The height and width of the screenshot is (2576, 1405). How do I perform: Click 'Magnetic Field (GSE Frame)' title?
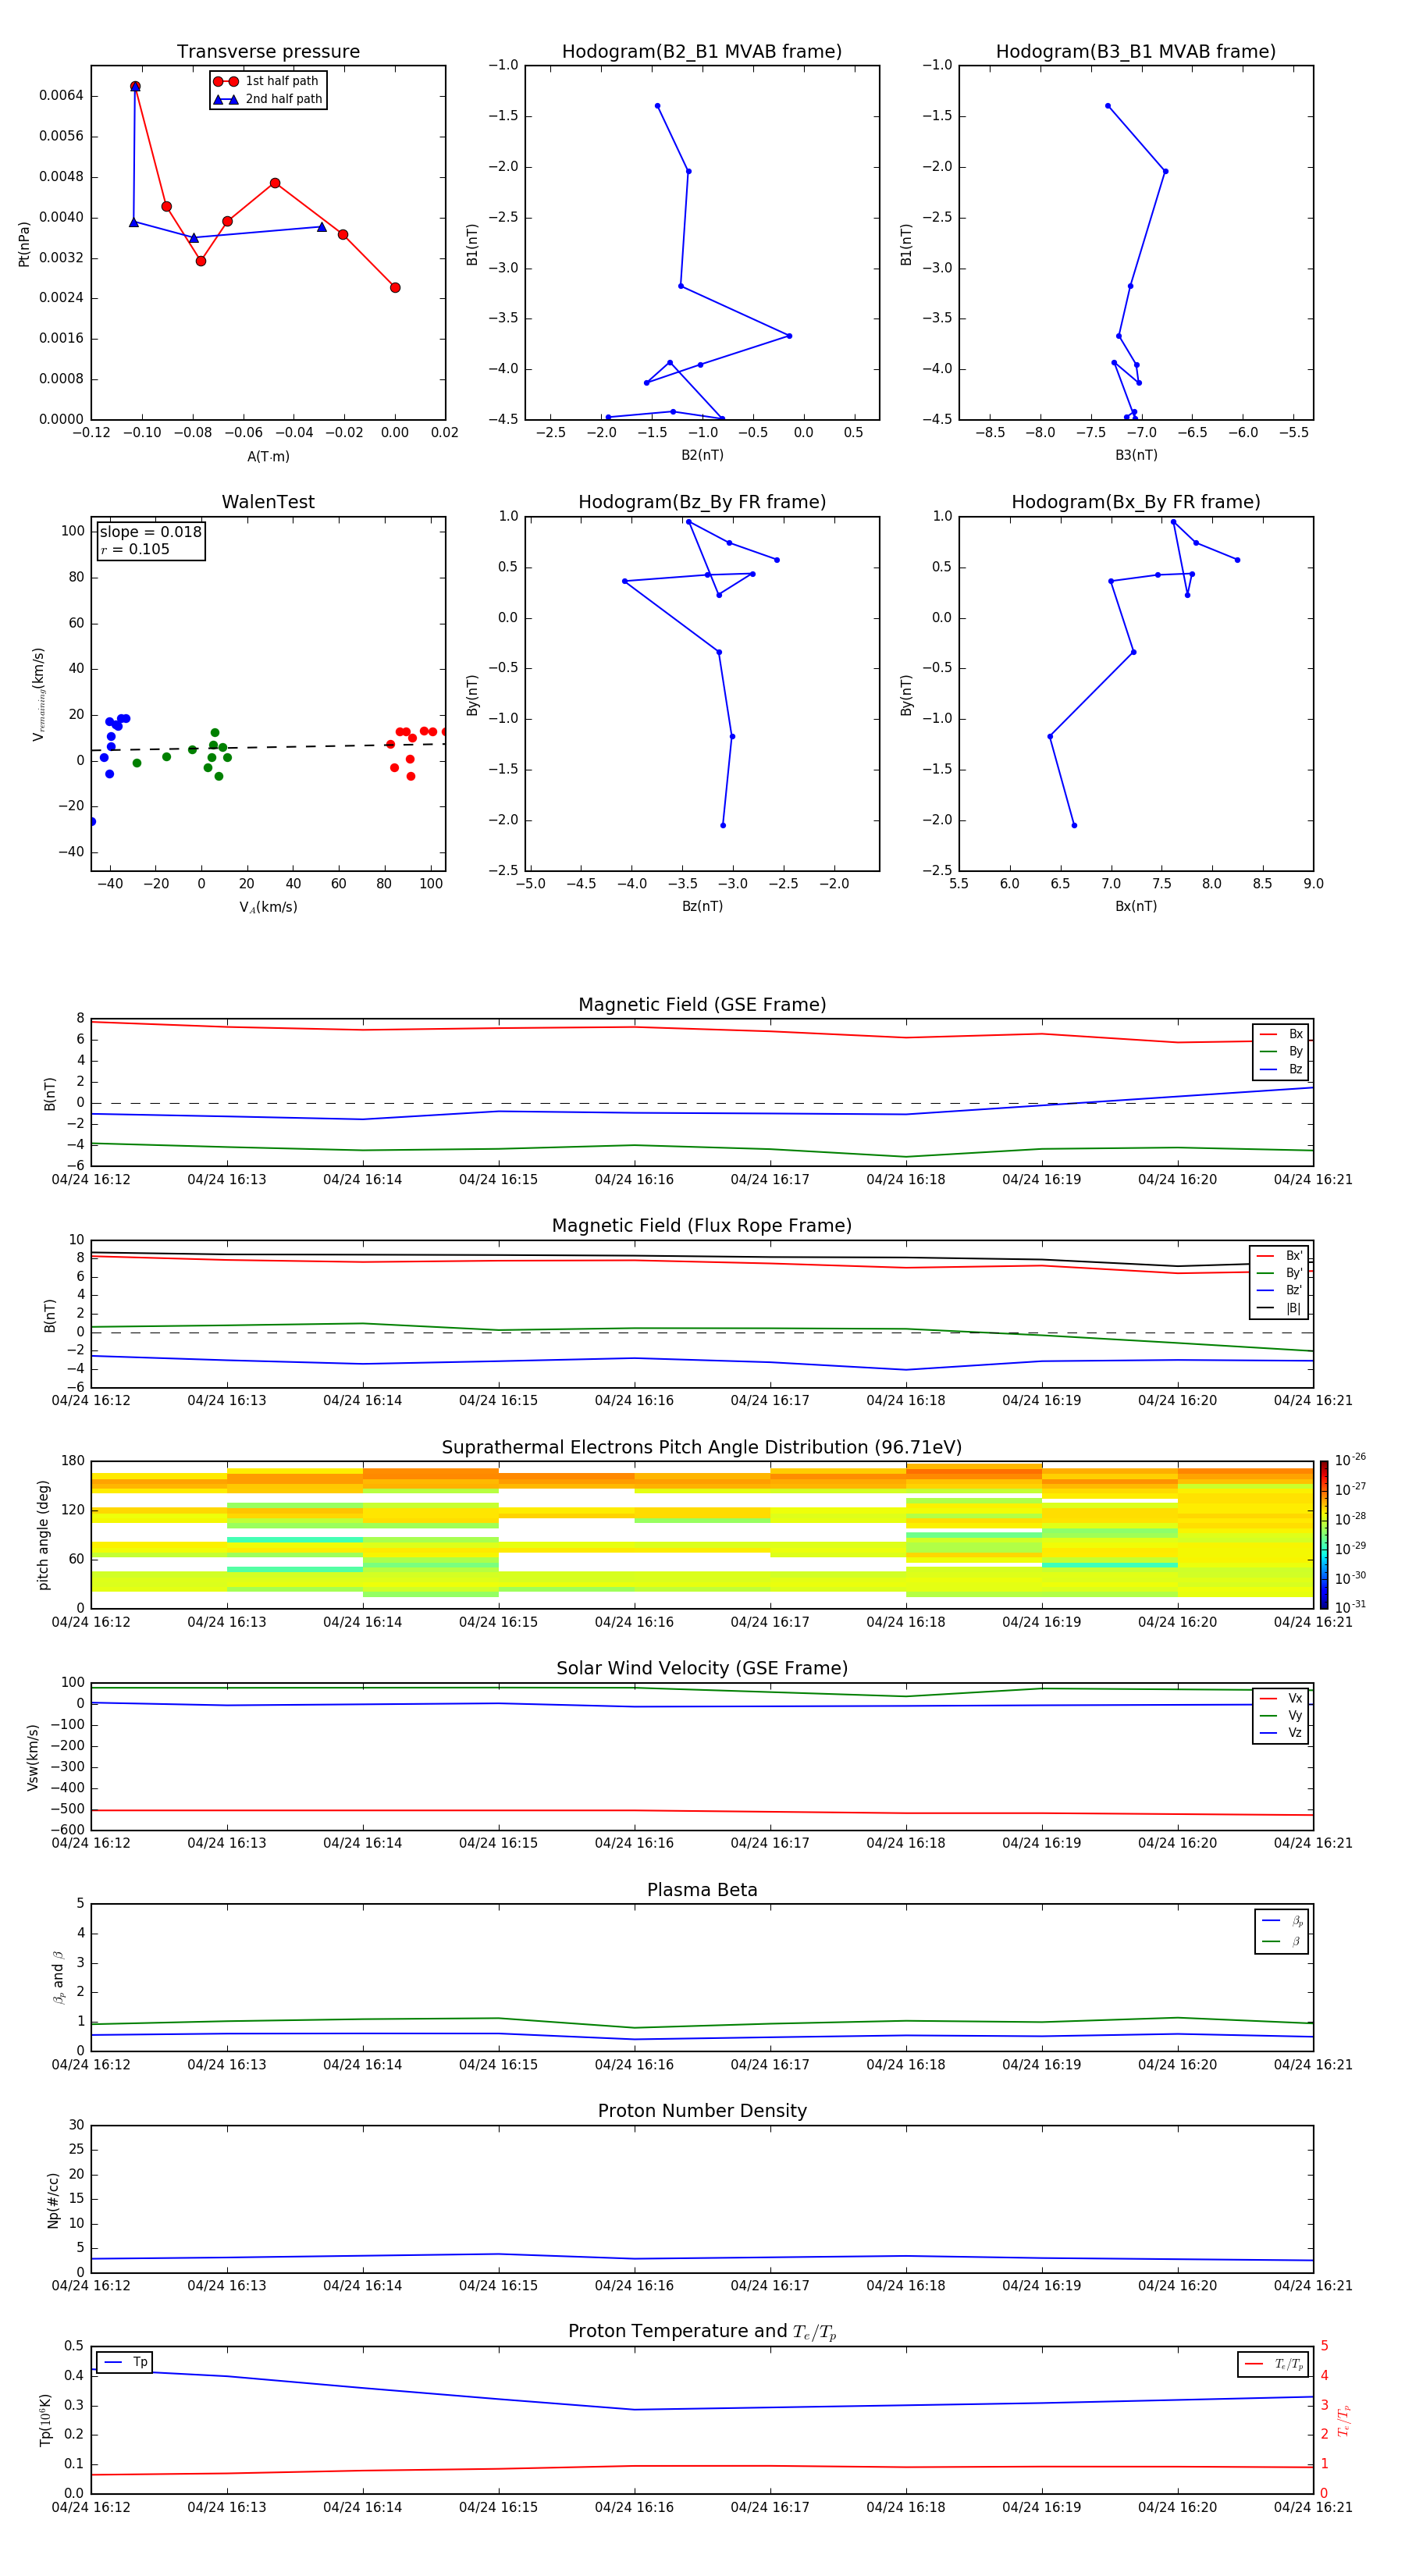pyautogui.click(x=702, y=1005)
